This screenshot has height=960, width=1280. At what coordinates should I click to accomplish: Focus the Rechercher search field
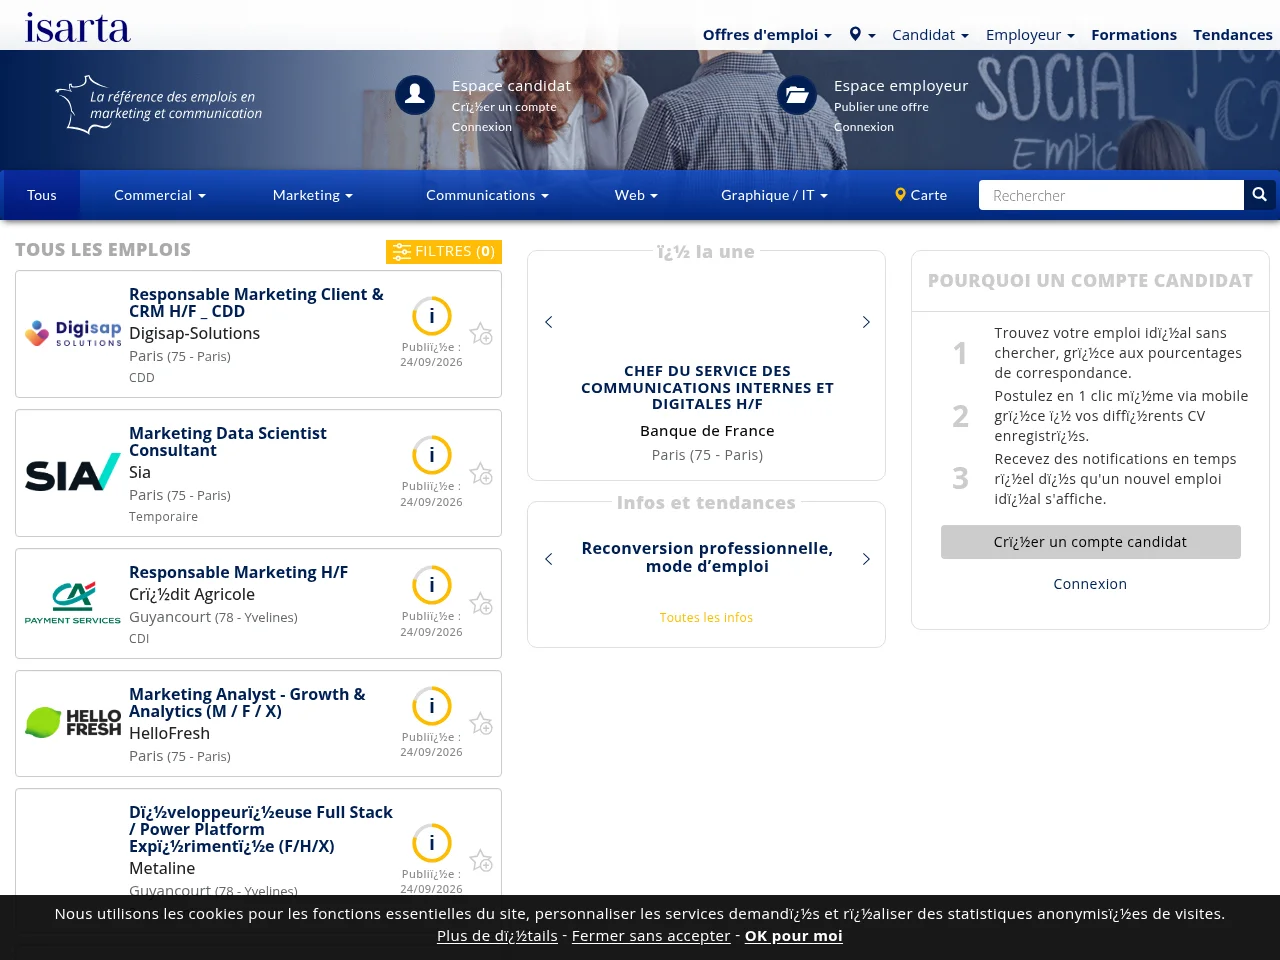tap(1111, 195)
